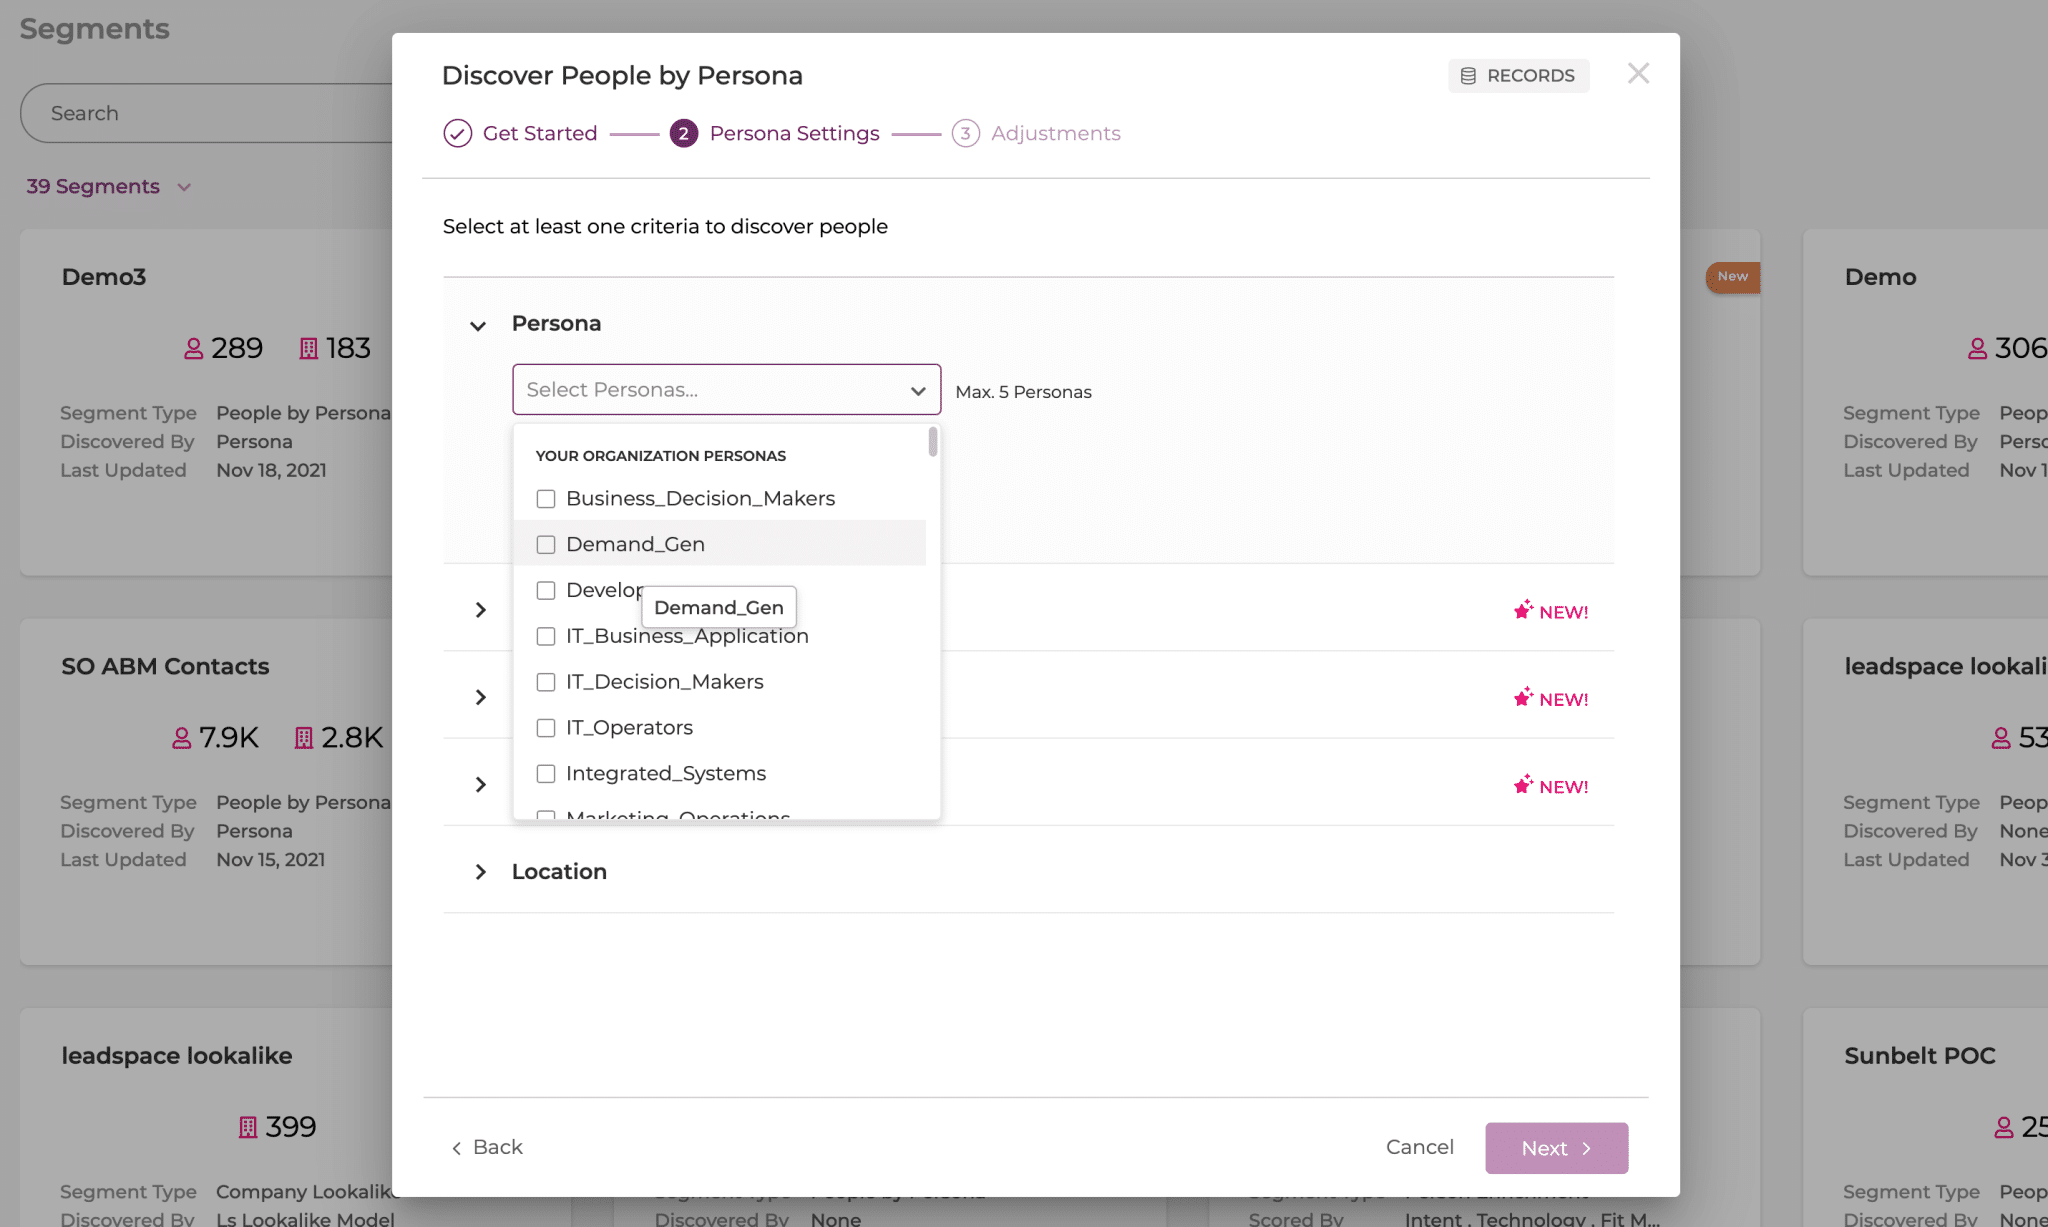Click the people icon on SO ABM Contacts card
The width and height of the screenshot is (2048, 1227).
(182, 737)
